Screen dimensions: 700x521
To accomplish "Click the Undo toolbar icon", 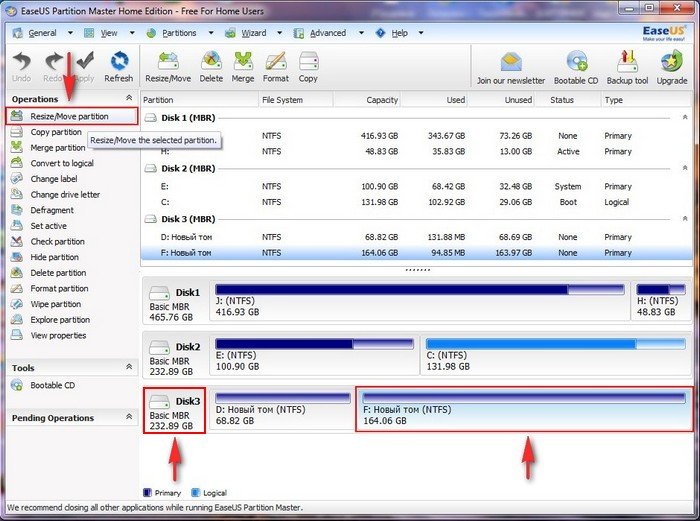I will 21,67.
